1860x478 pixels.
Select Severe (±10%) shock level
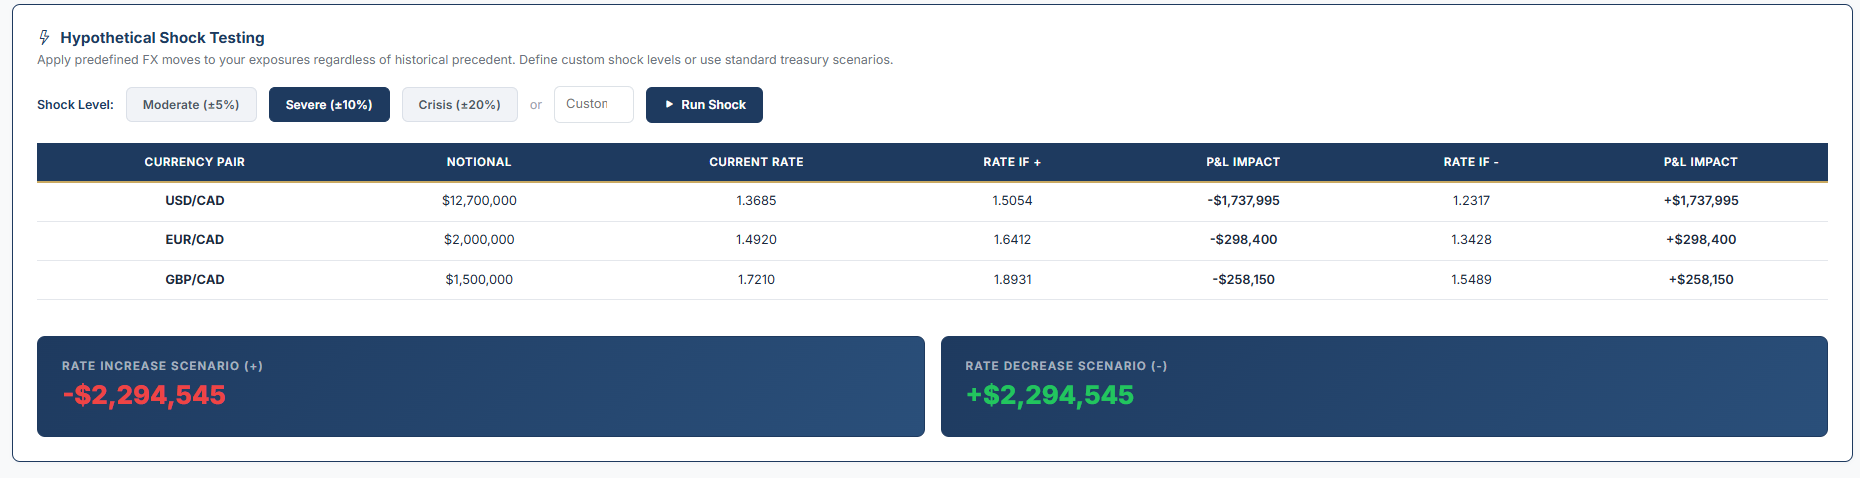click(329, 105)
